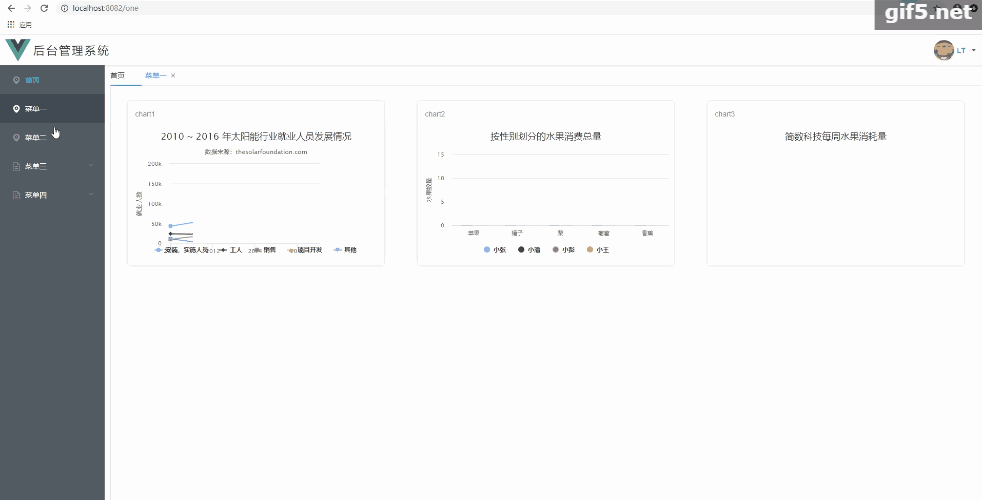Click the chart3 card label

tap(725, 114)
